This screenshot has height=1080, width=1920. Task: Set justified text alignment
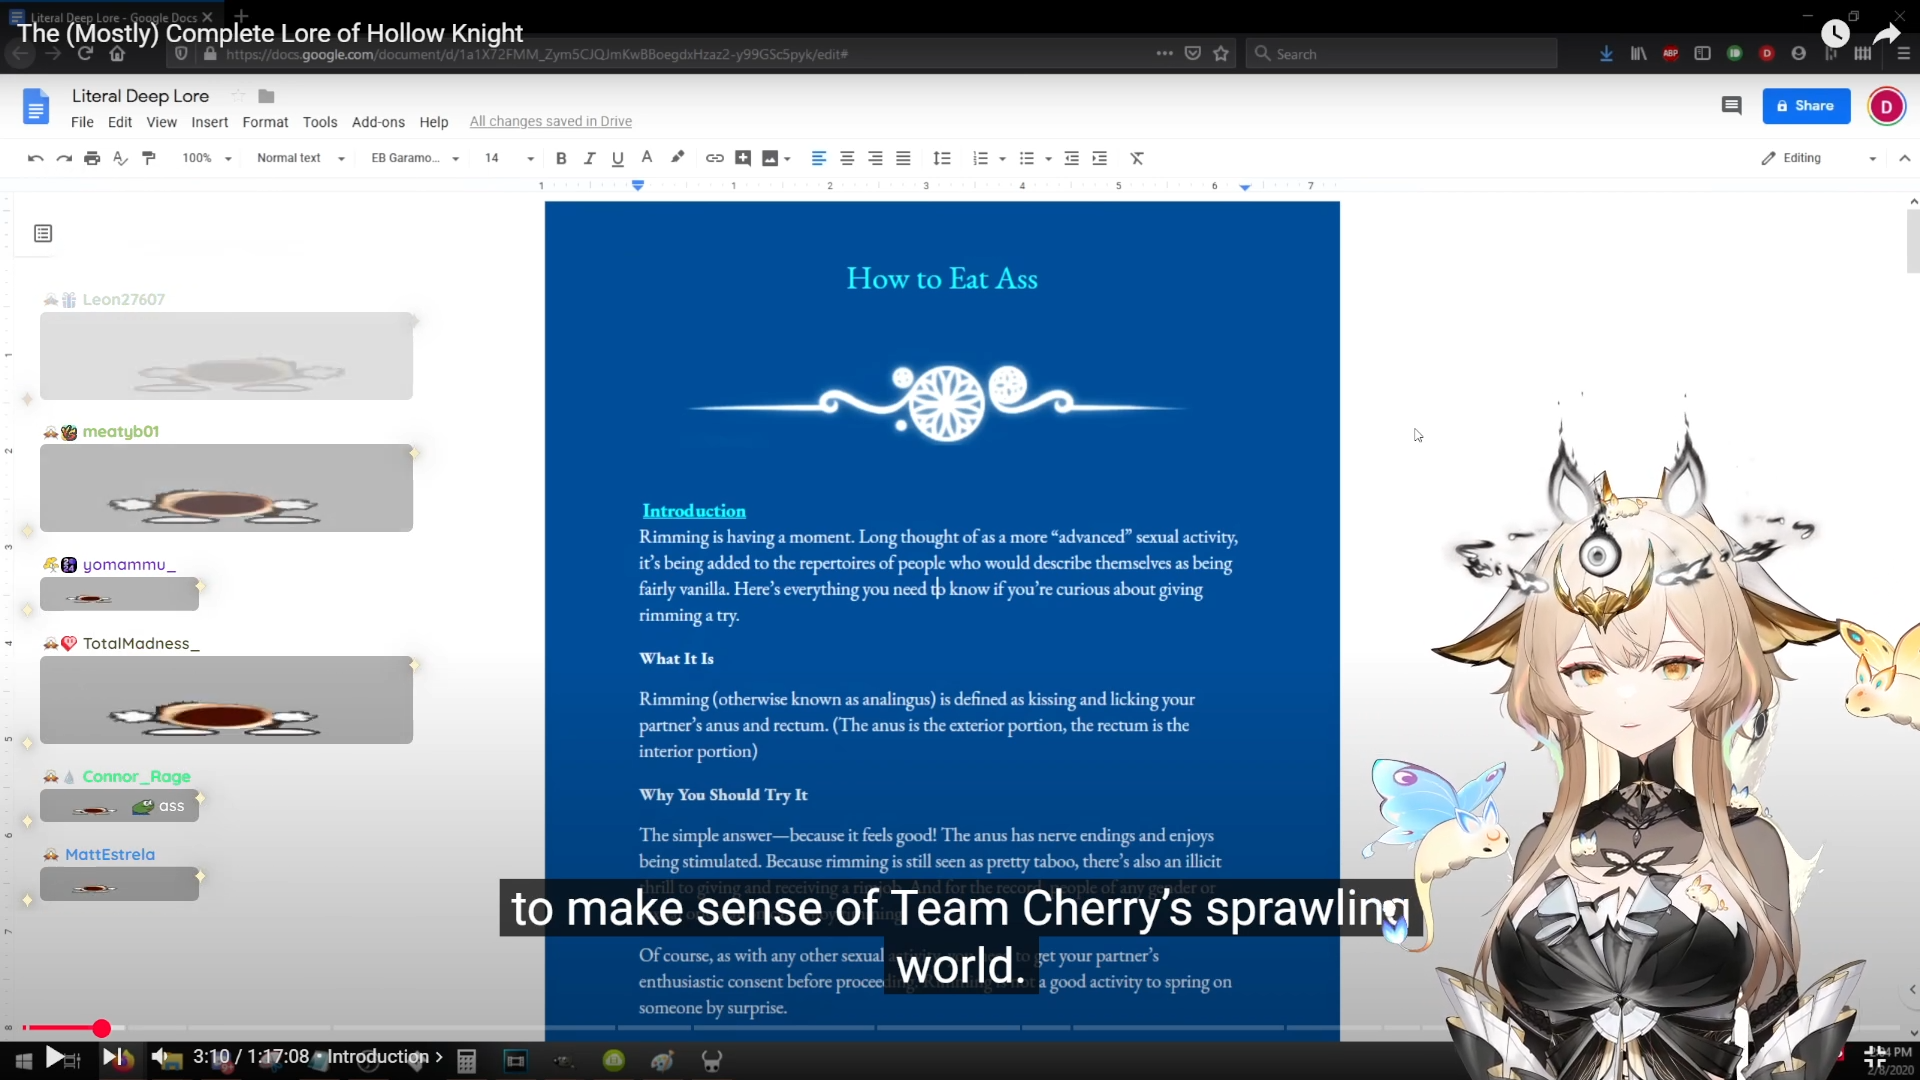pyautogui.click(x=903, y=158)
